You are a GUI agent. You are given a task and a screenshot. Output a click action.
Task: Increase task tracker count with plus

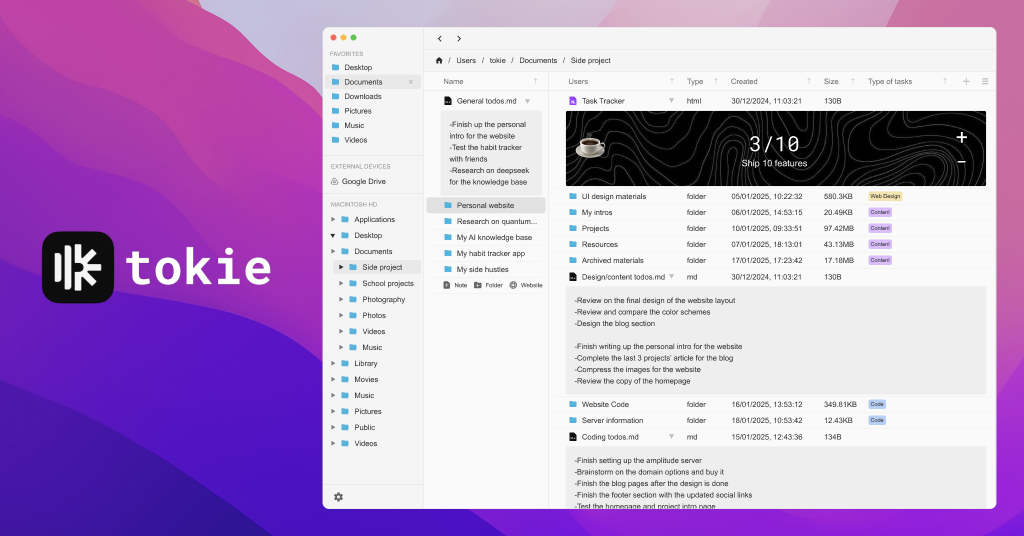tap(961, 138)
